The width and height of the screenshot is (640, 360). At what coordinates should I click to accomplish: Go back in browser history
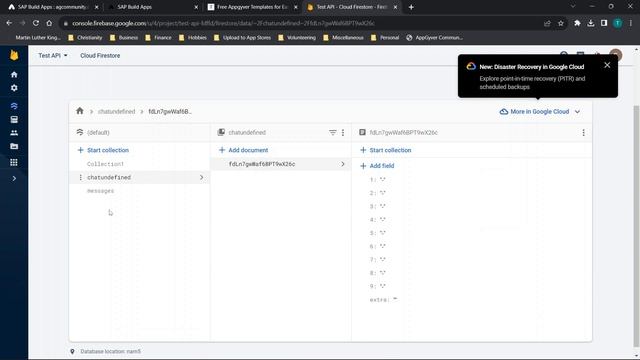[x=9, y=23]
